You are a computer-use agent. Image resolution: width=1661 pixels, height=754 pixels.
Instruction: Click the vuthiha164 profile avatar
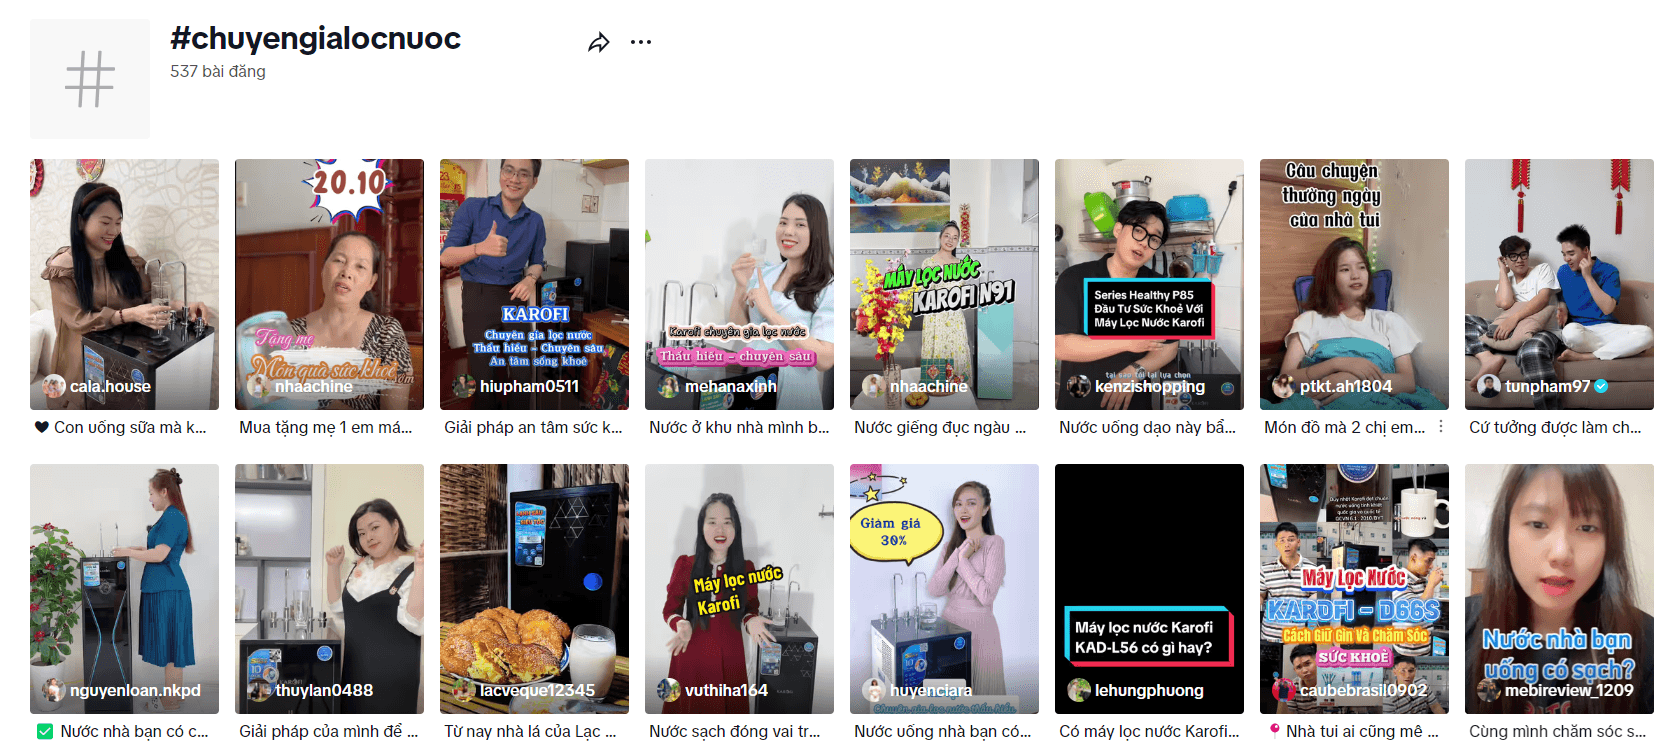tap(669, 690)
